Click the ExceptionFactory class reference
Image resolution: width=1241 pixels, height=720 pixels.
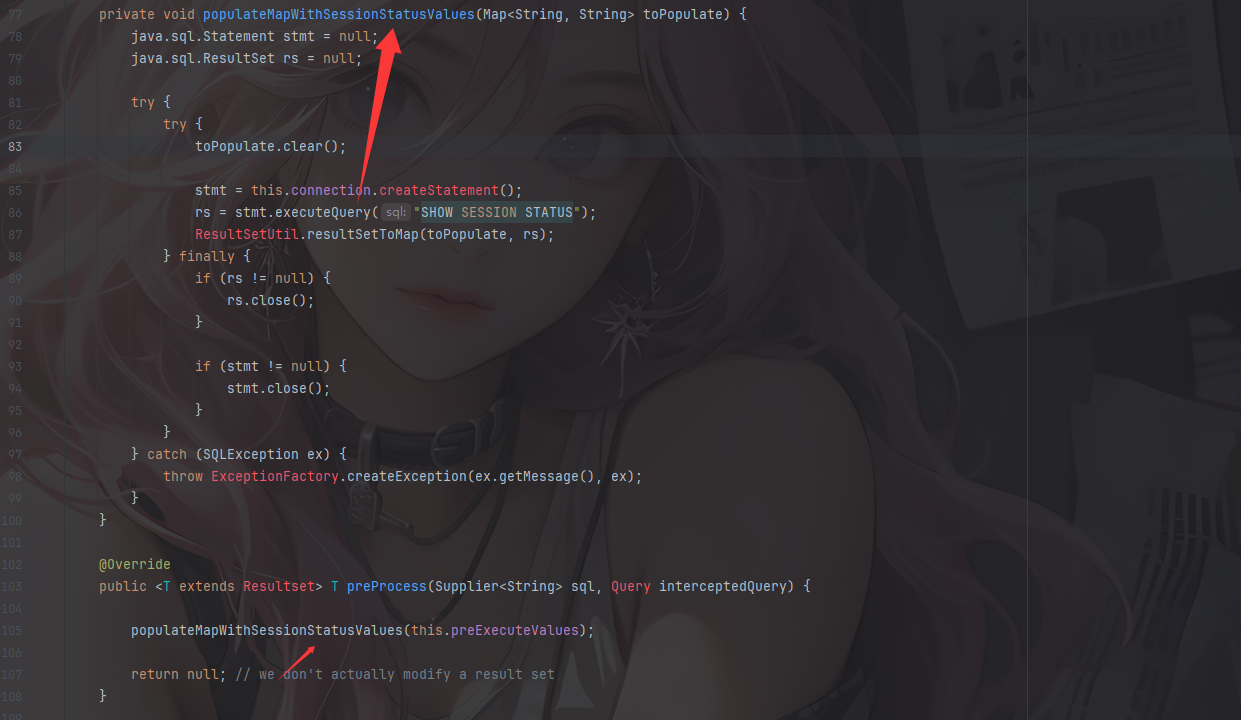coord(274,476)
